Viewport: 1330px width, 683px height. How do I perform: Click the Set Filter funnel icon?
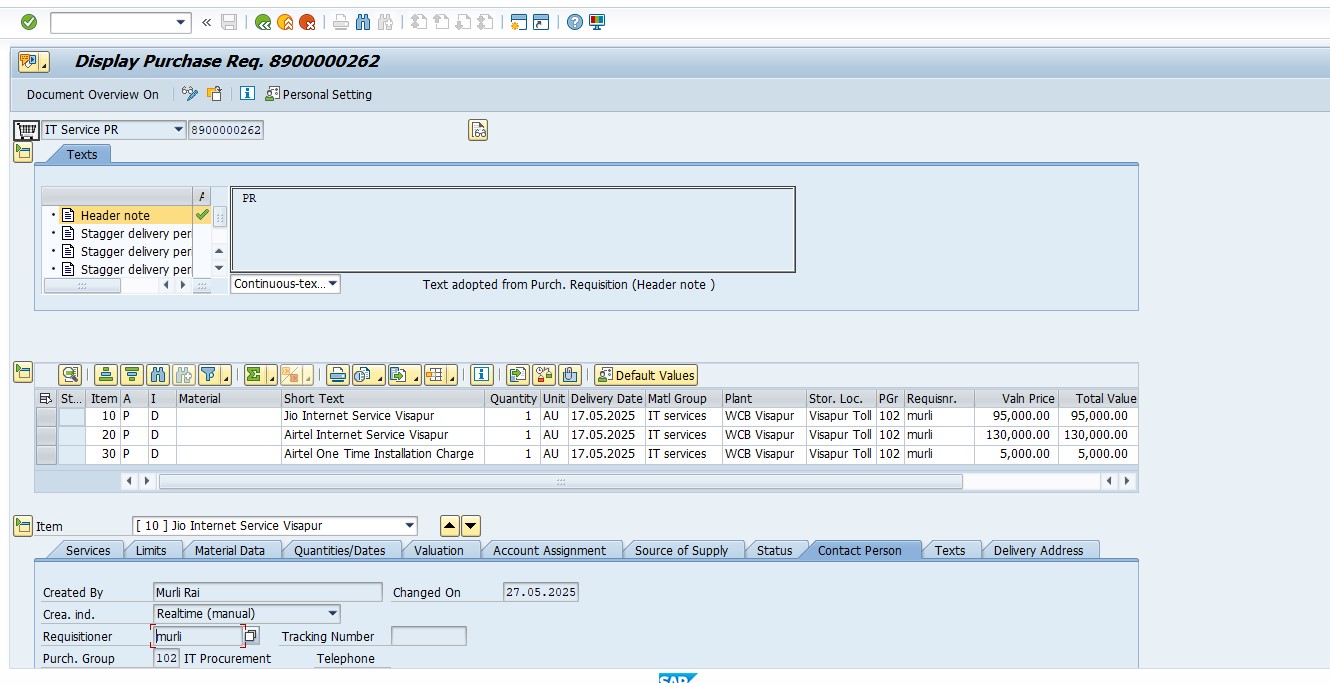(x=210, y=375)
